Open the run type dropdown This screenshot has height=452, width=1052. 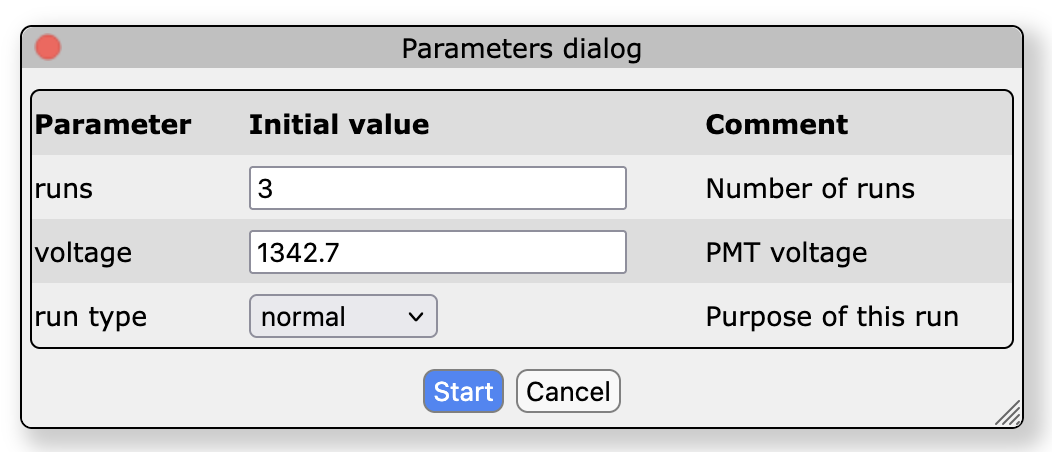point(343,316)
